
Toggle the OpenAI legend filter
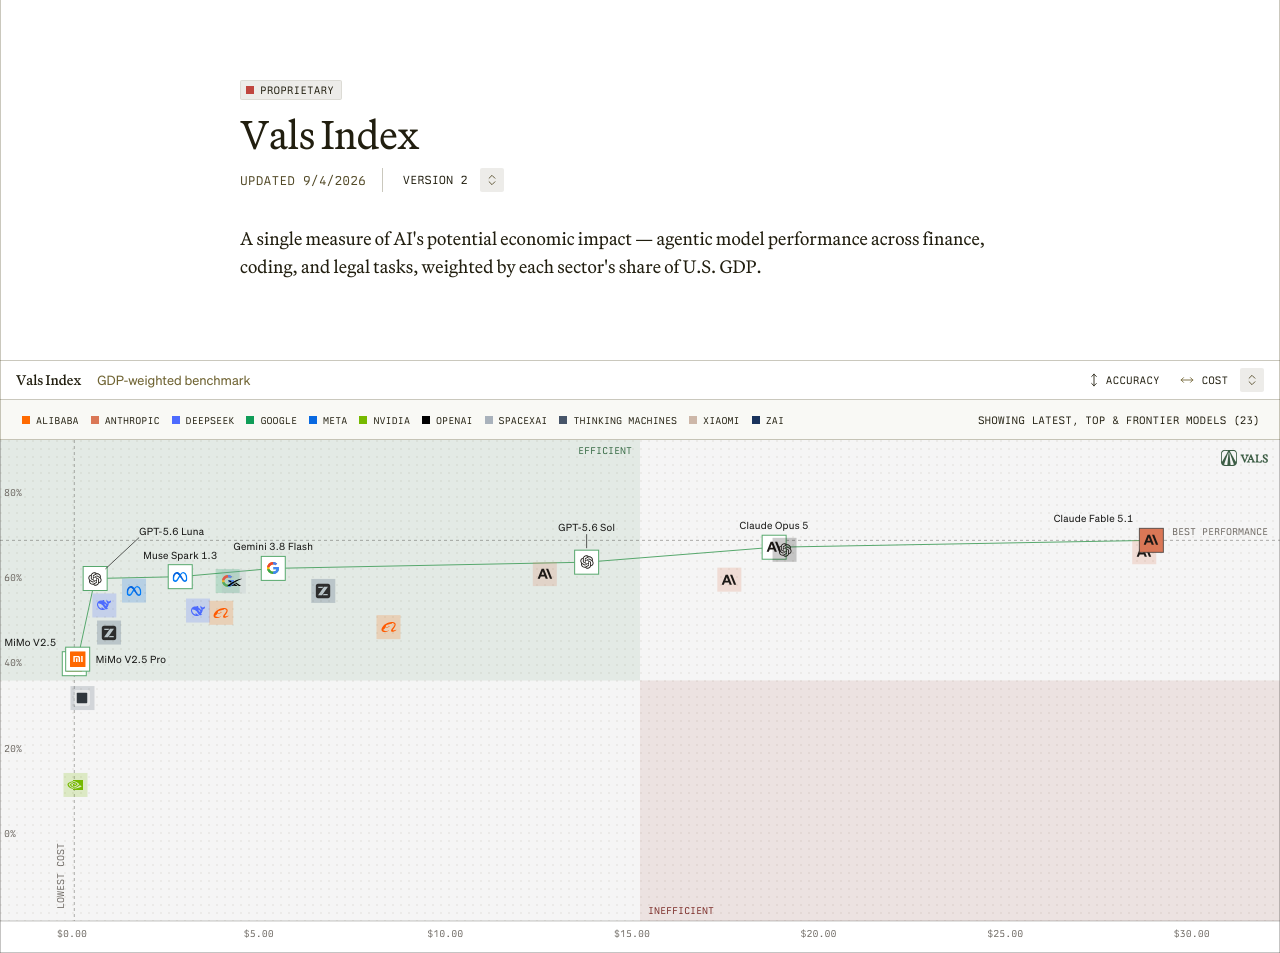[x=447, y=421]
